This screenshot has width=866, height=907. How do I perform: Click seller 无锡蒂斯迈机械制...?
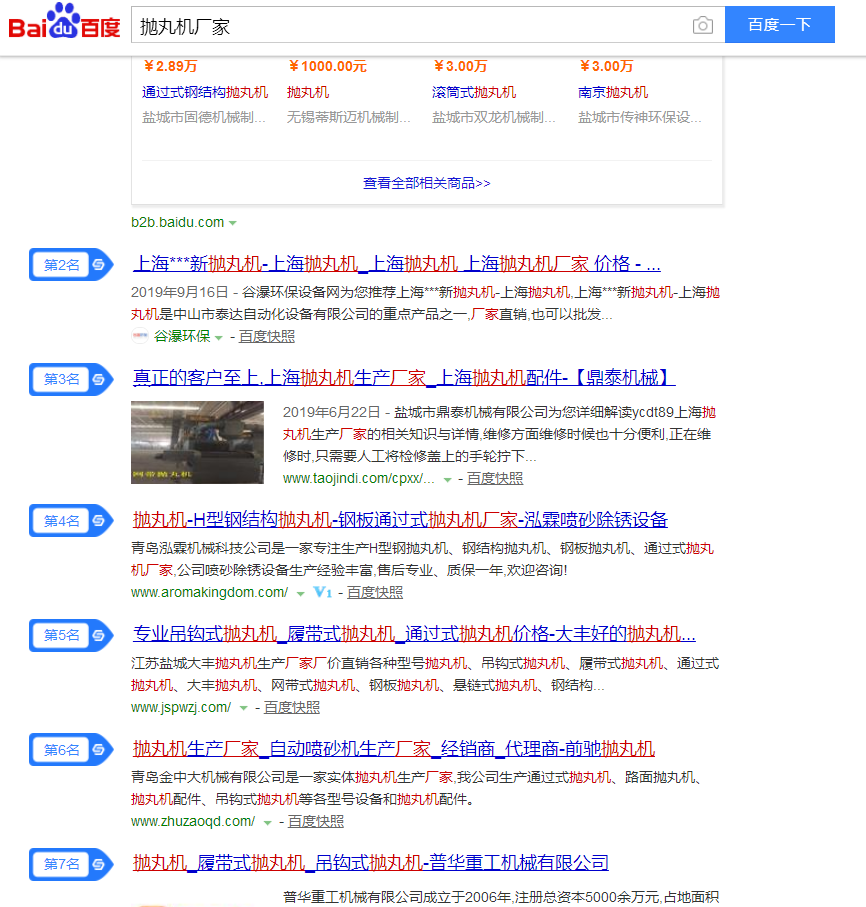(x=348, y=117)
